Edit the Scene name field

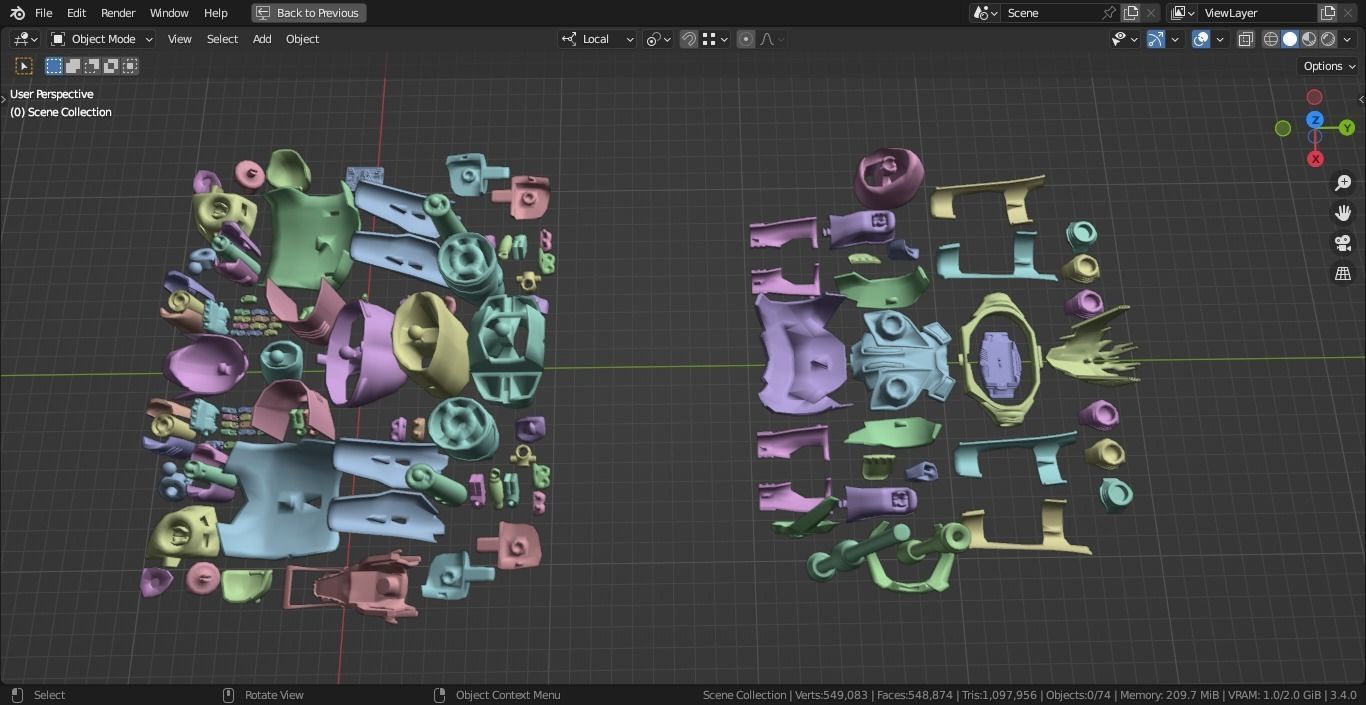[1050, 13]
